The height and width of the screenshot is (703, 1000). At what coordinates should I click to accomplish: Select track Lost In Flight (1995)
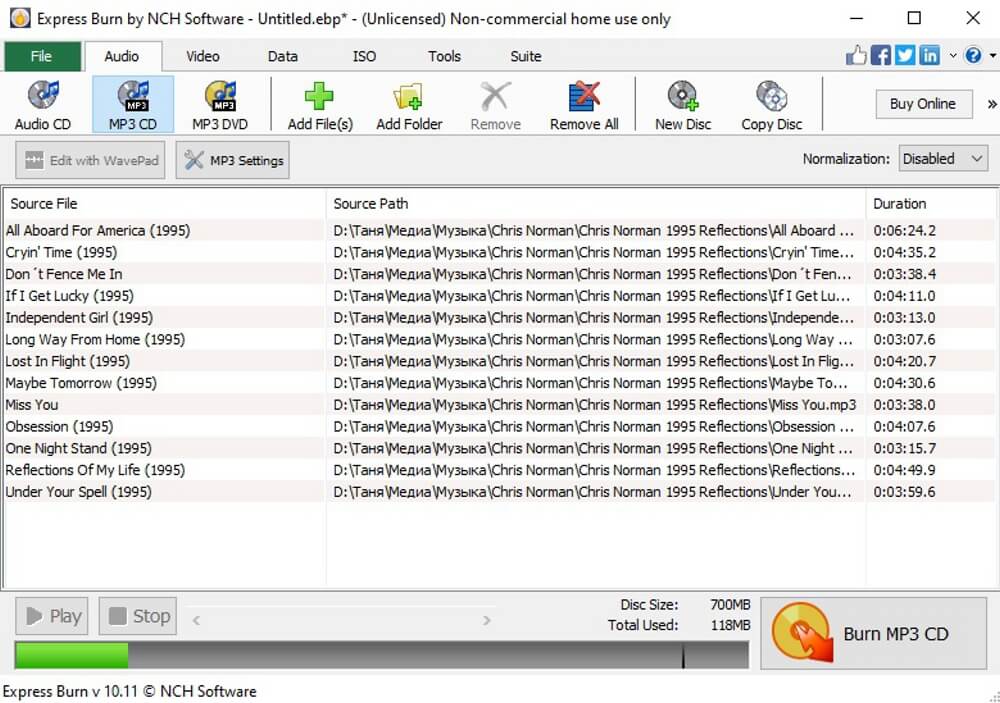point(68,361)
